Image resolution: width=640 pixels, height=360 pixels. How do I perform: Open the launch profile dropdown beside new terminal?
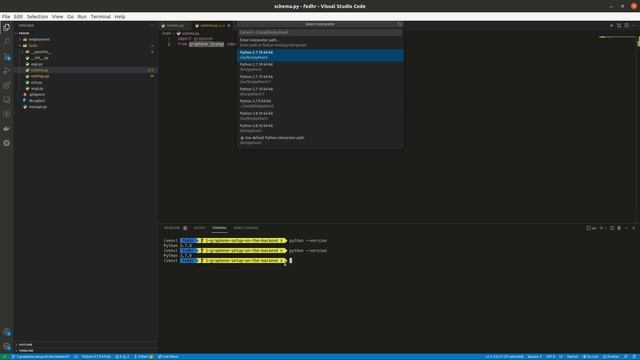tap(606, 228)
